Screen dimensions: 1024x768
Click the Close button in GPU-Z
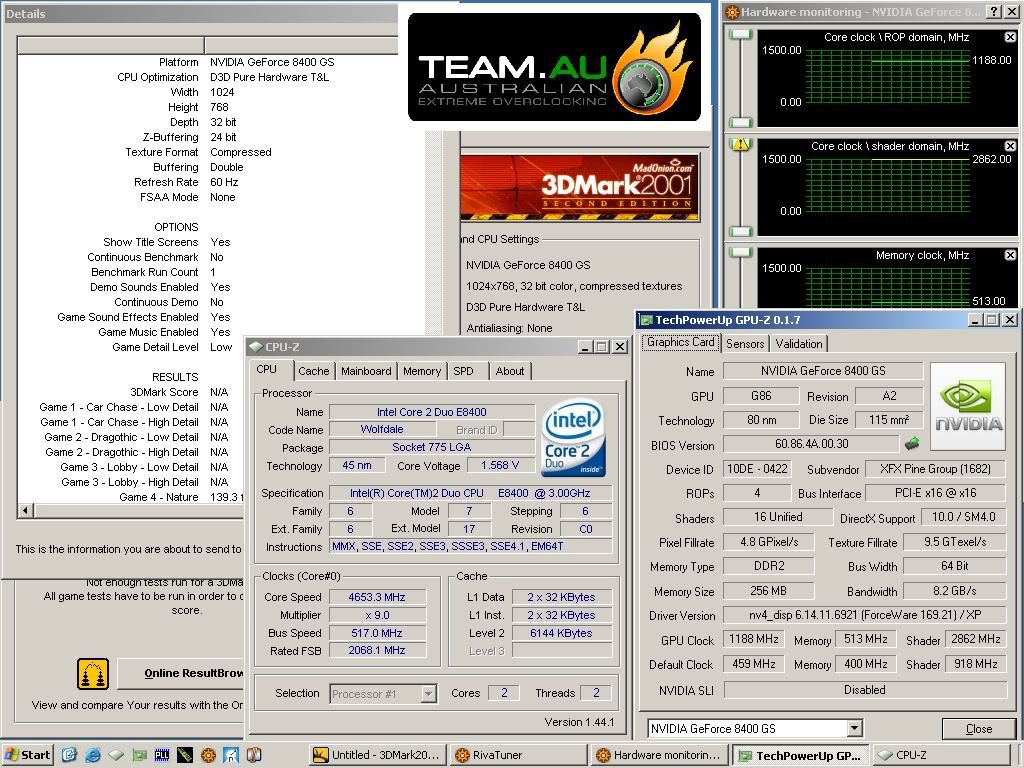pyautogui.click(x=978, y=729)
